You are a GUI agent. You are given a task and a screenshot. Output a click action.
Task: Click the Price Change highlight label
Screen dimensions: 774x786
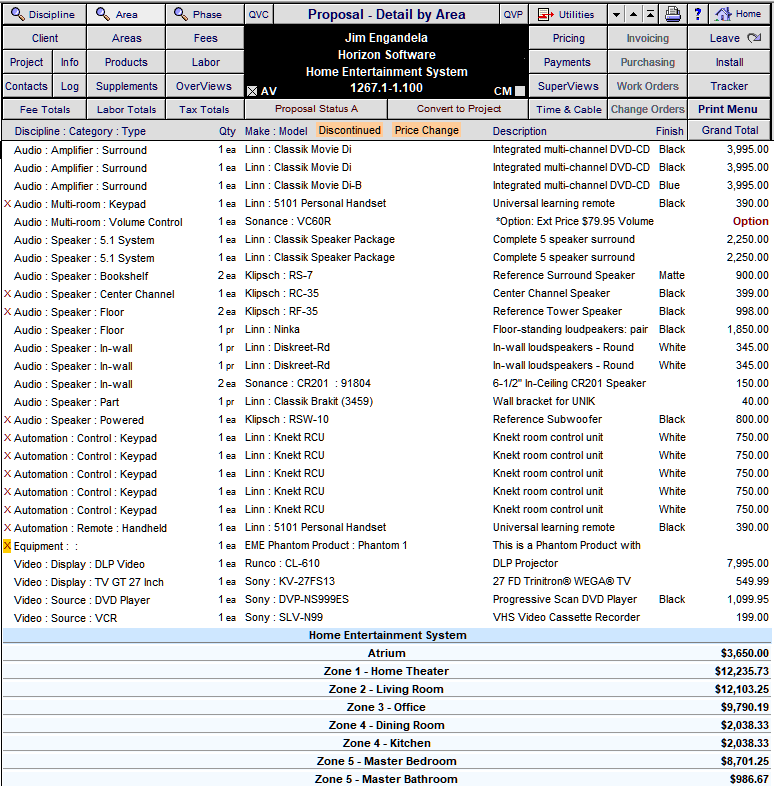[x=427, y=130]
